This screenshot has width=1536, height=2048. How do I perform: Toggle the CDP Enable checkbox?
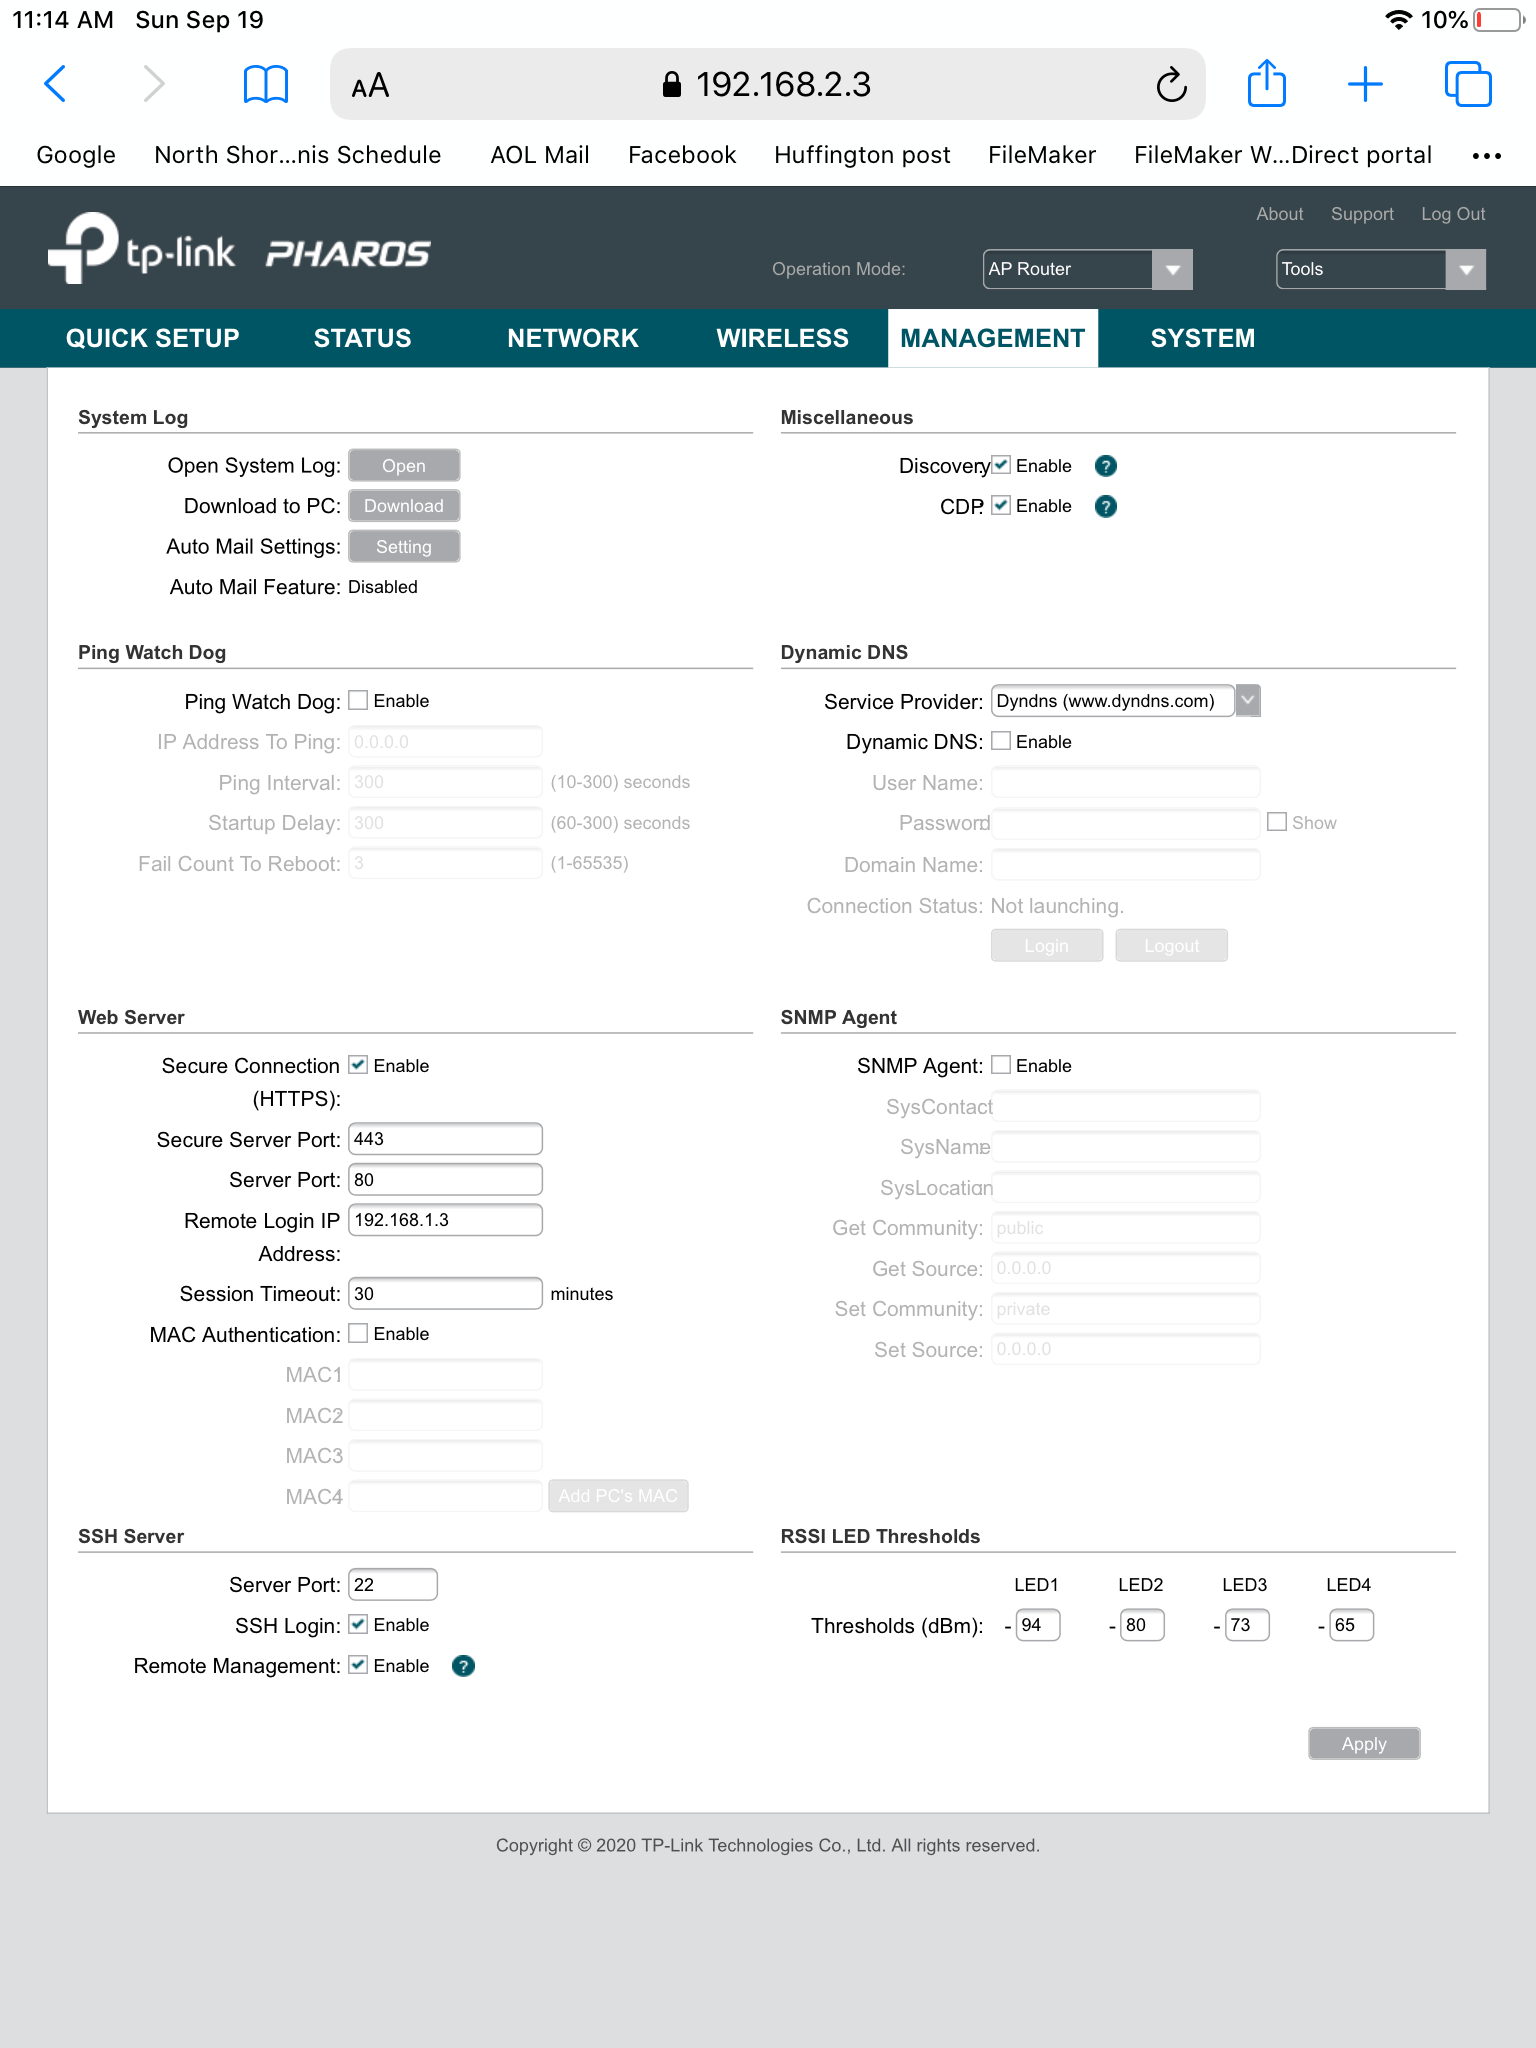pos(1001,505)
